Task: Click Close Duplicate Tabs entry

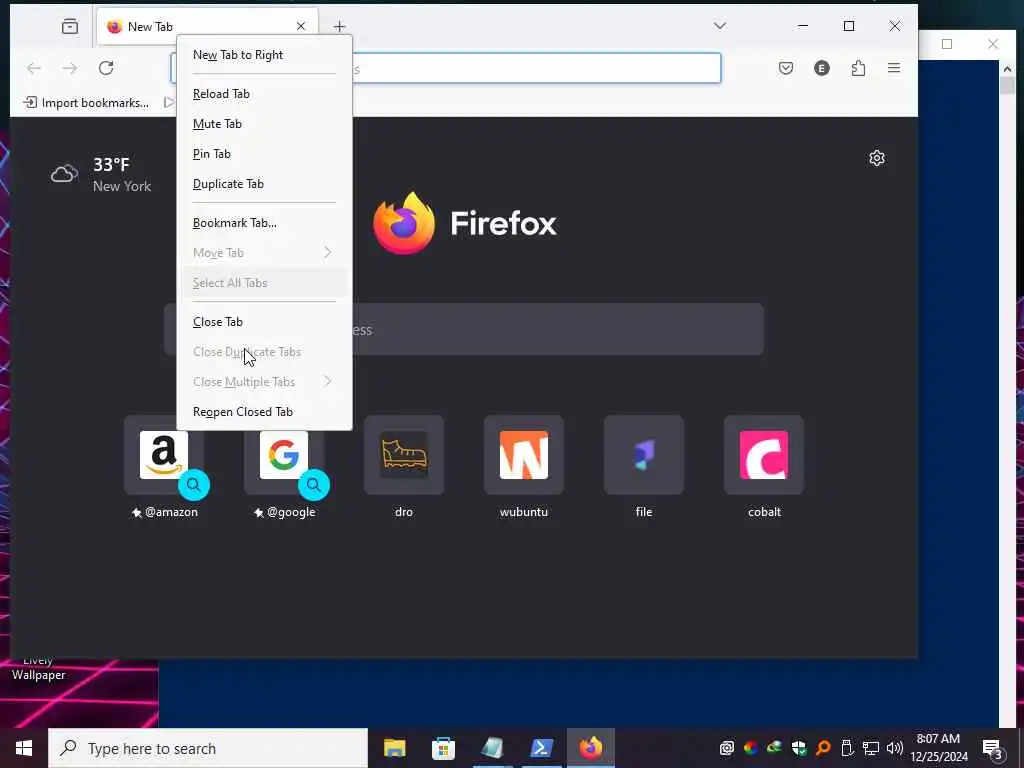Action: (x=264, y=352)
